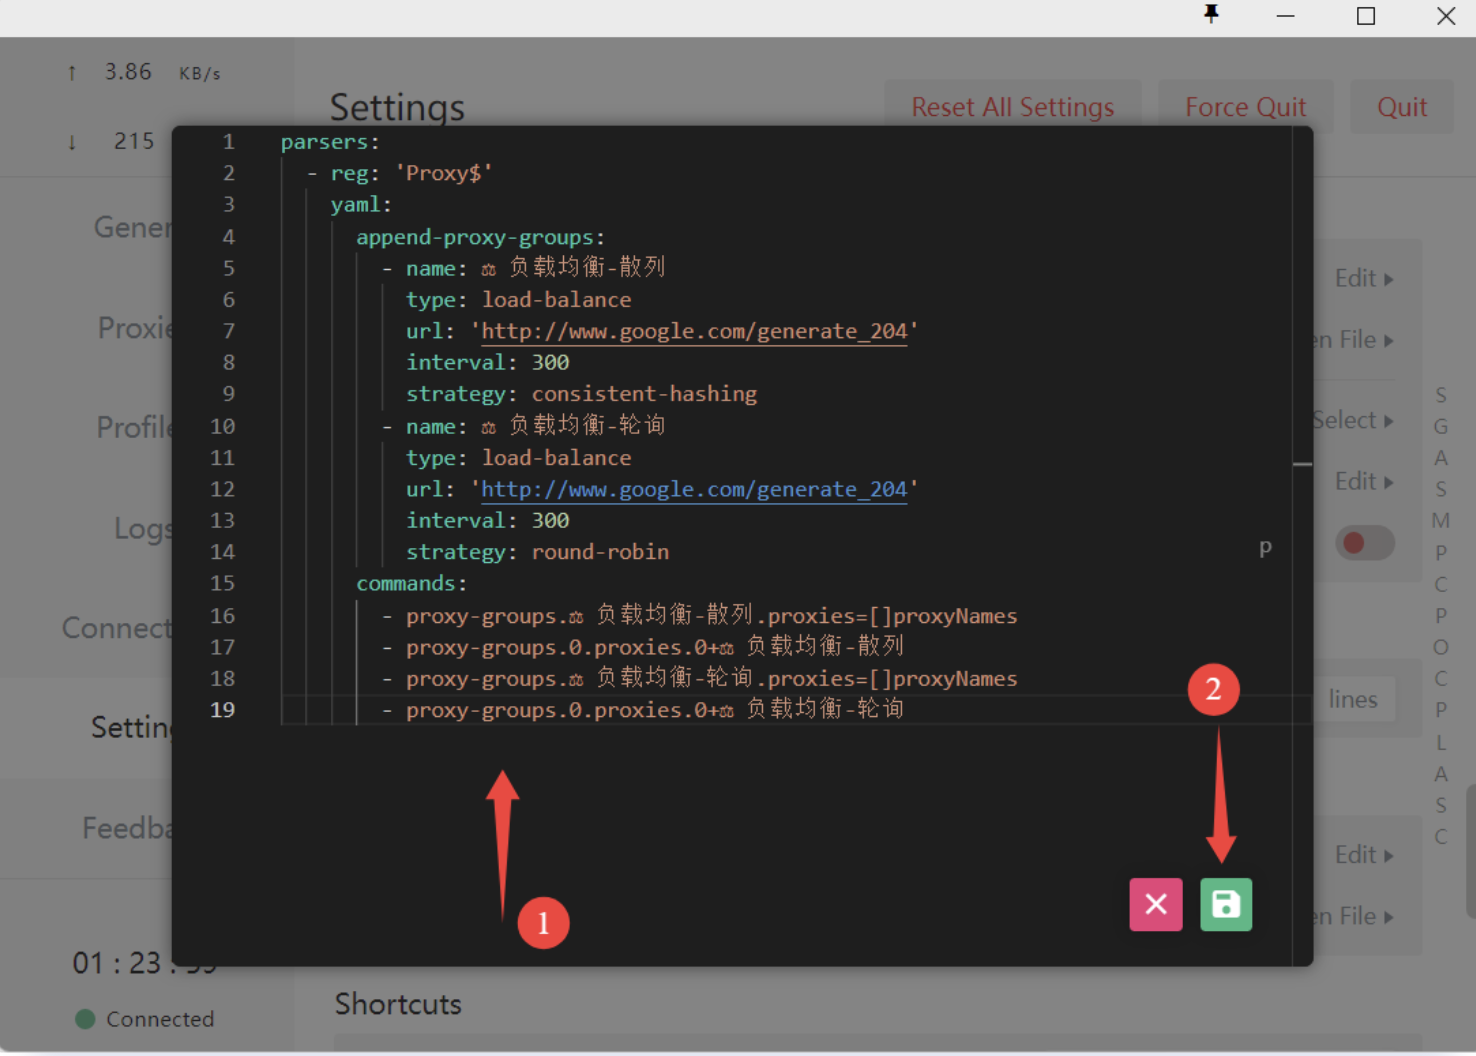Open the google generate_204 link on line 7
The height and width of the screenshot is (1056, 1476).
click(x=694, y=331)
